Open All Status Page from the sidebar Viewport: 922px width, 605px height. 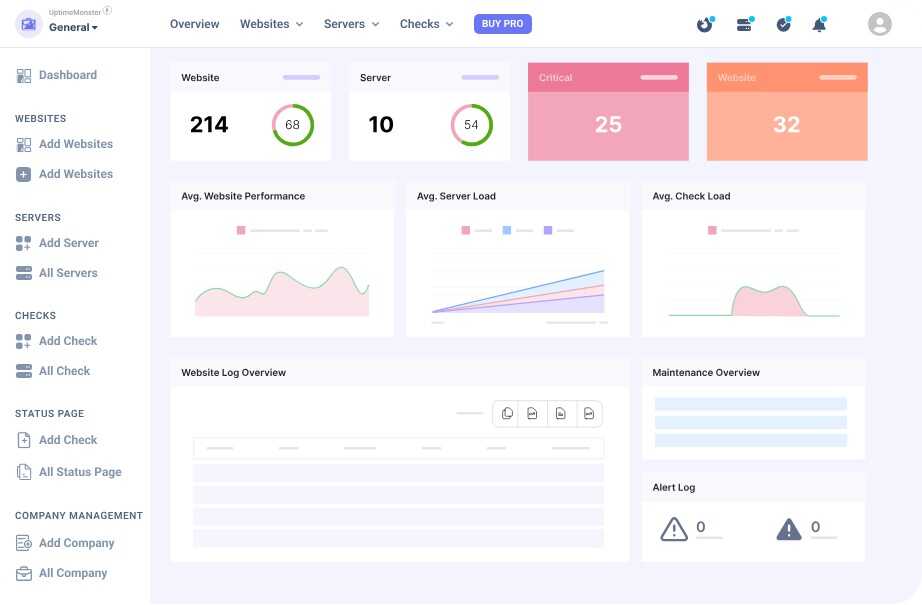tap(81, 471)
